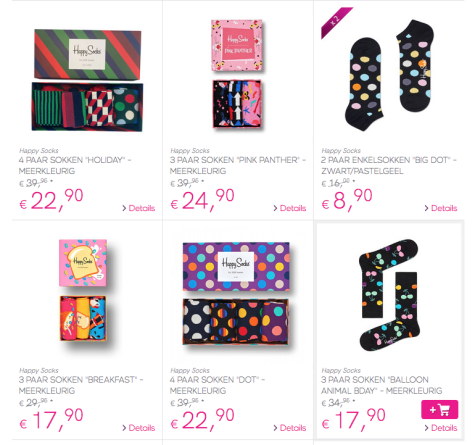This screenshot has height=445, width=475.
Task: Click the Holiday striped gift box image
Action: point(87,80)
